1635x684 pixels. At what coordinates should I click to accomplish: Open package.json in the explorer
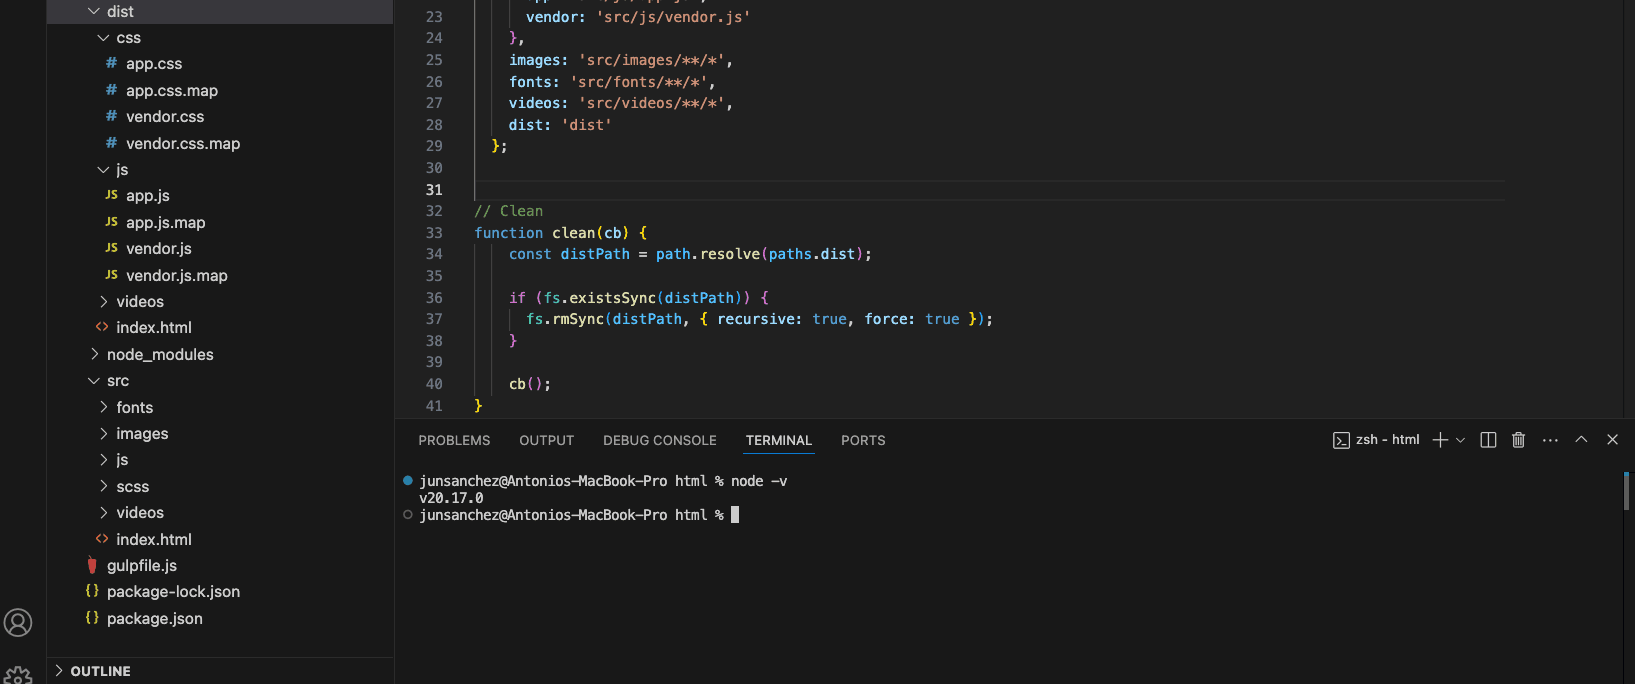pyautogui.click(x=154, y=619)
